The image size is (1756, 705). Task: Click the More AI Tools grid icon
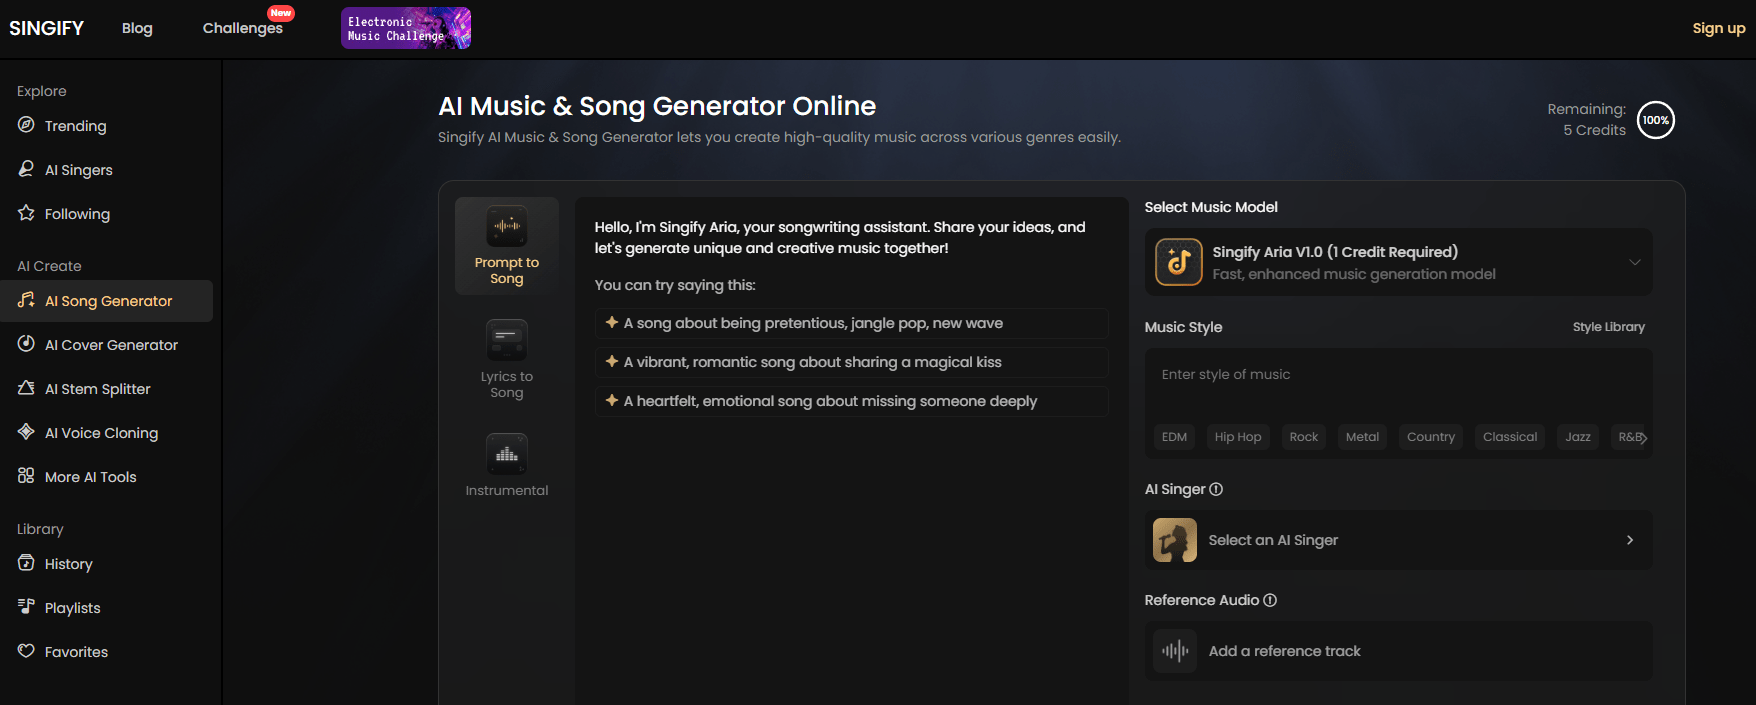click(26, 476)
